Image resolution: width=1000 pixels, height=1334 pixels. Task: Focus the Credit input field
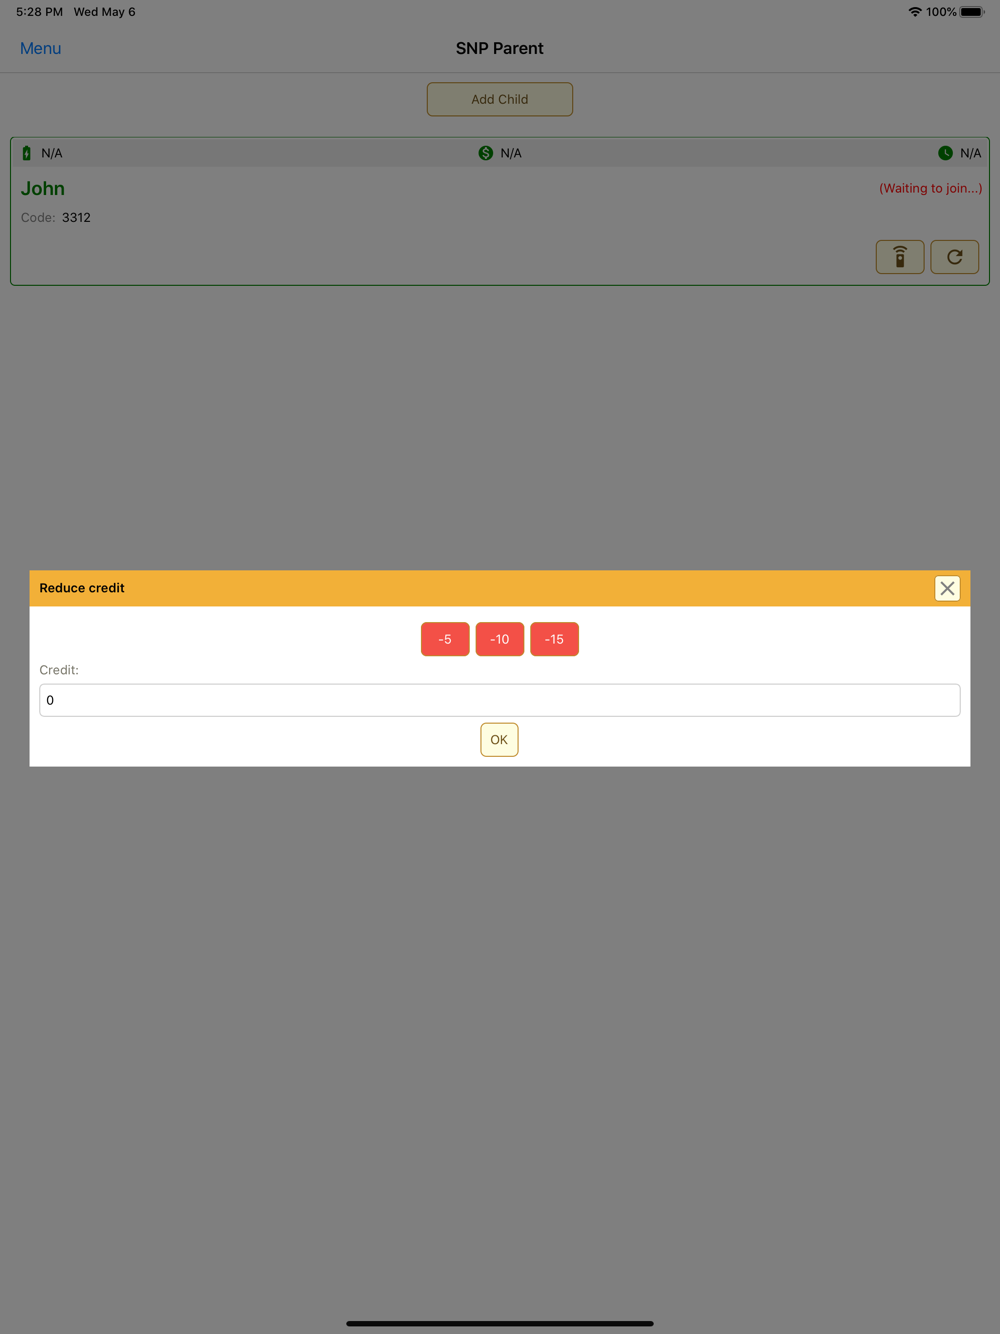point(500,700)
